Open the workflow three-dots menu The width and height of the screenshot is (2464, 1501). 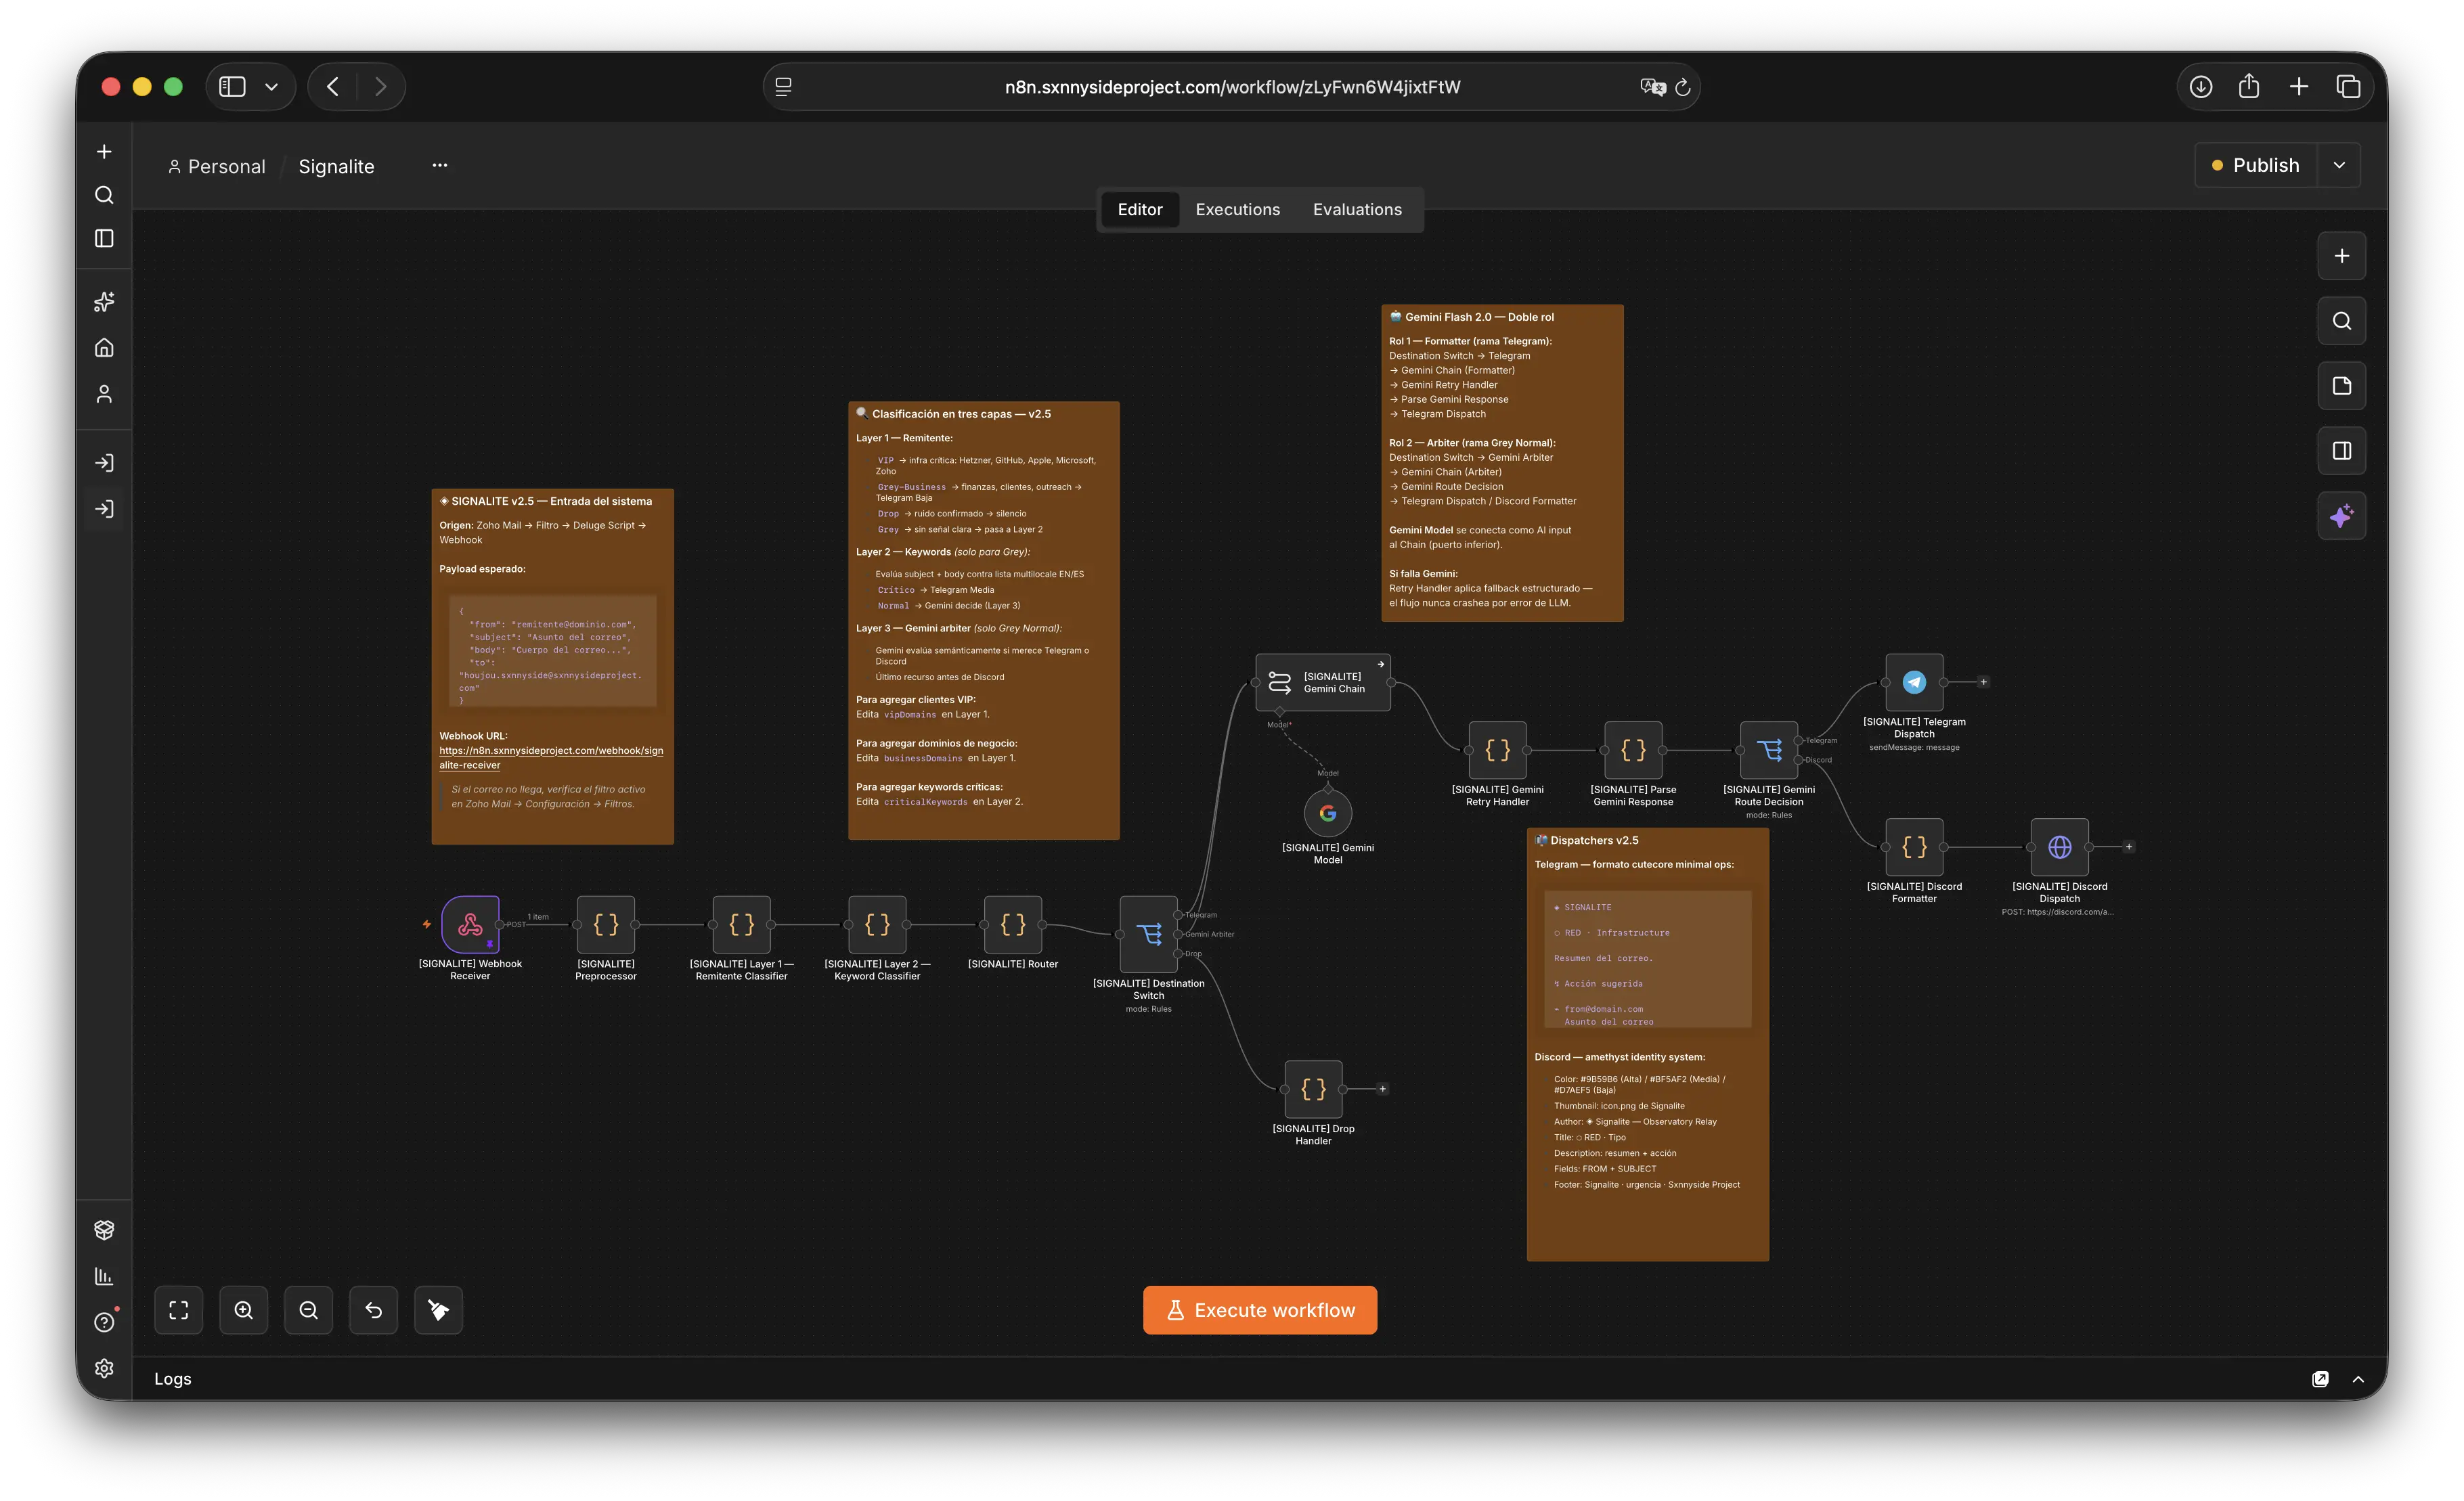(440, 165)
